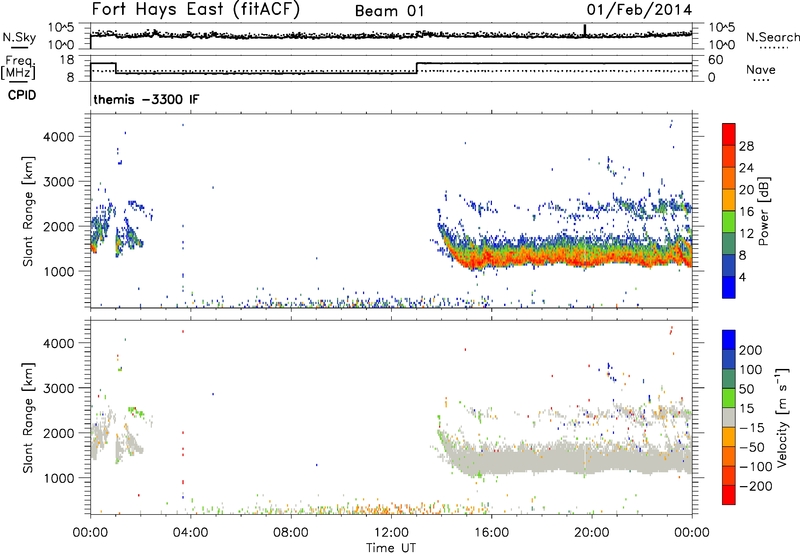Click the '16:00' time axis tick label
800x554 pixels.
click(491, 533)
